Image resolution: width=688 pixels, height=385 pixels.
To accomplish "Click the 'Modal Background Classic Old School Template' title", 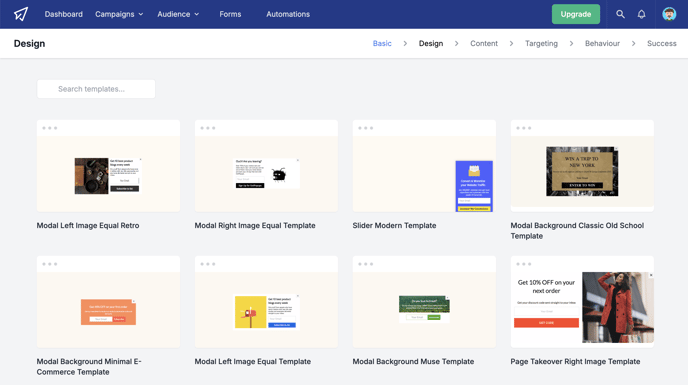I will [x=577, y=231].
